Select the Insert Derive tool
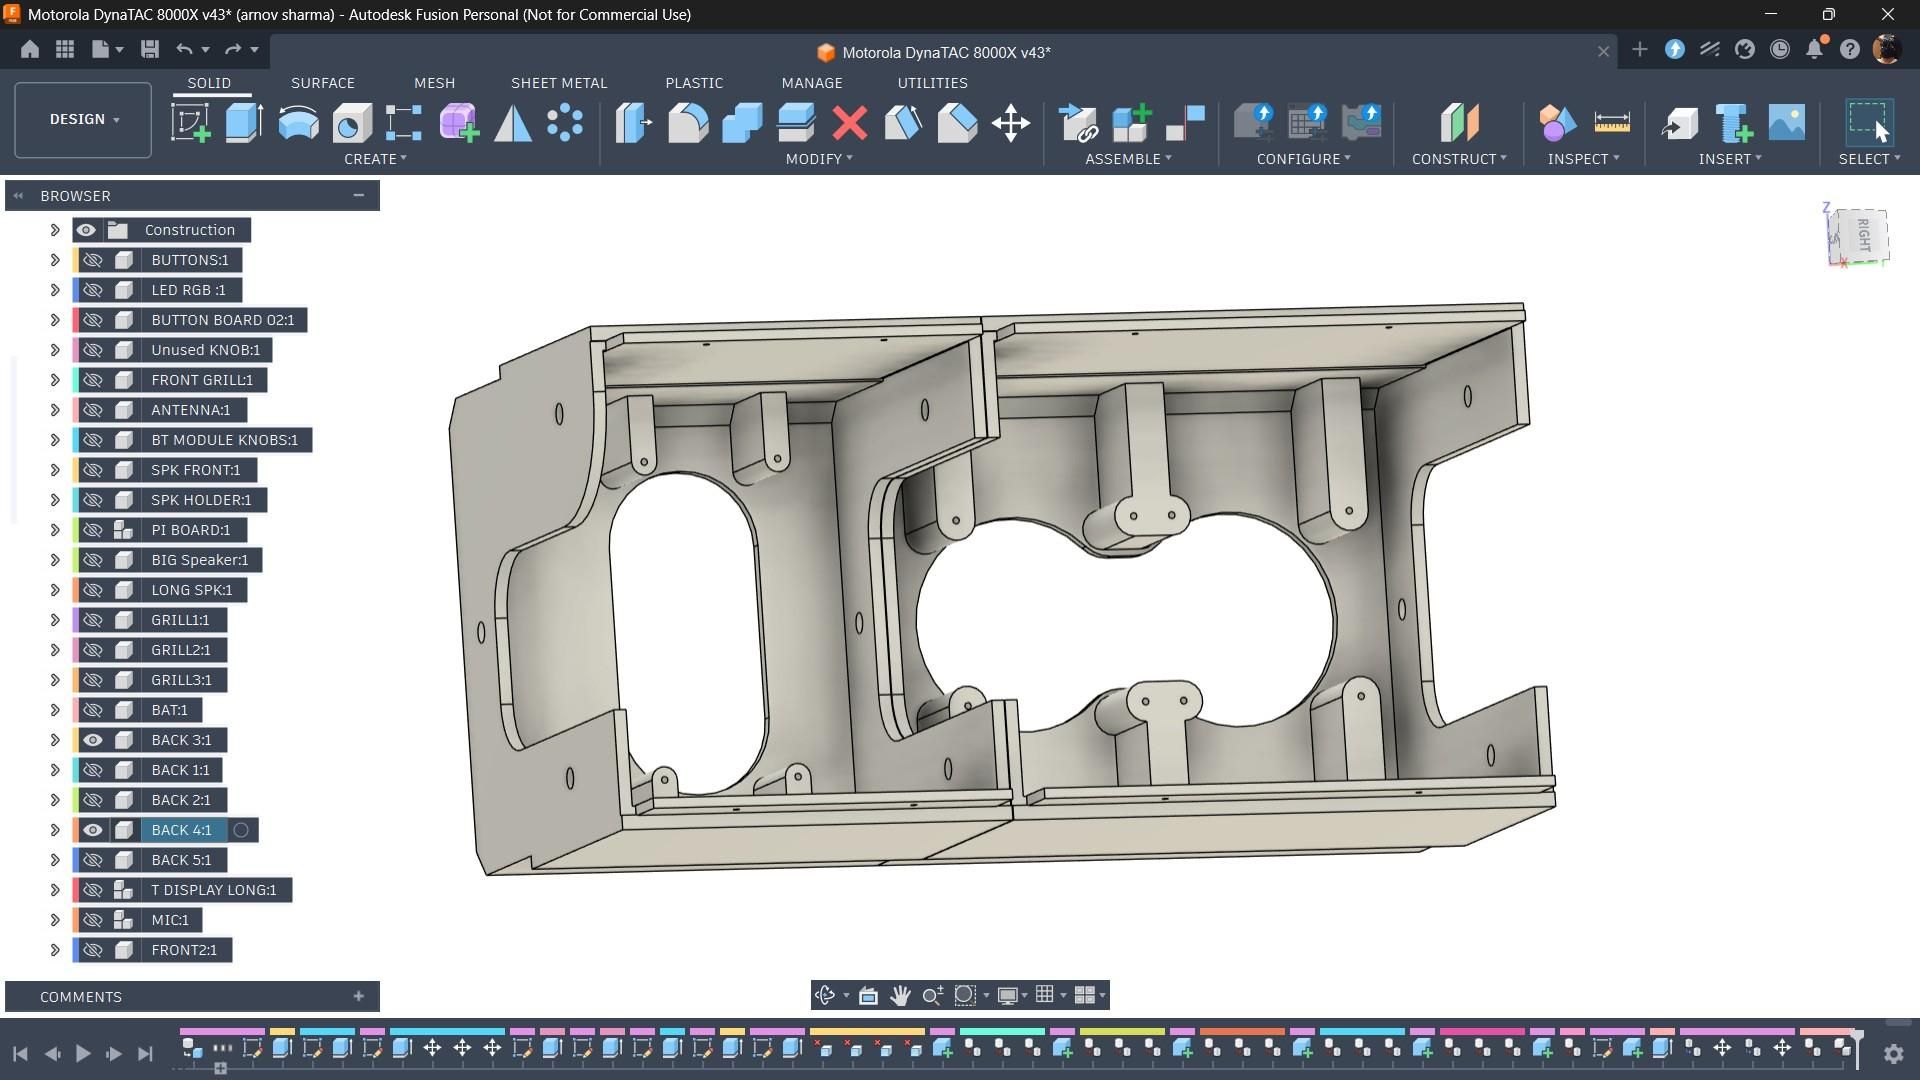This screenshot has height=1080, width=1920. point(1680,123)
